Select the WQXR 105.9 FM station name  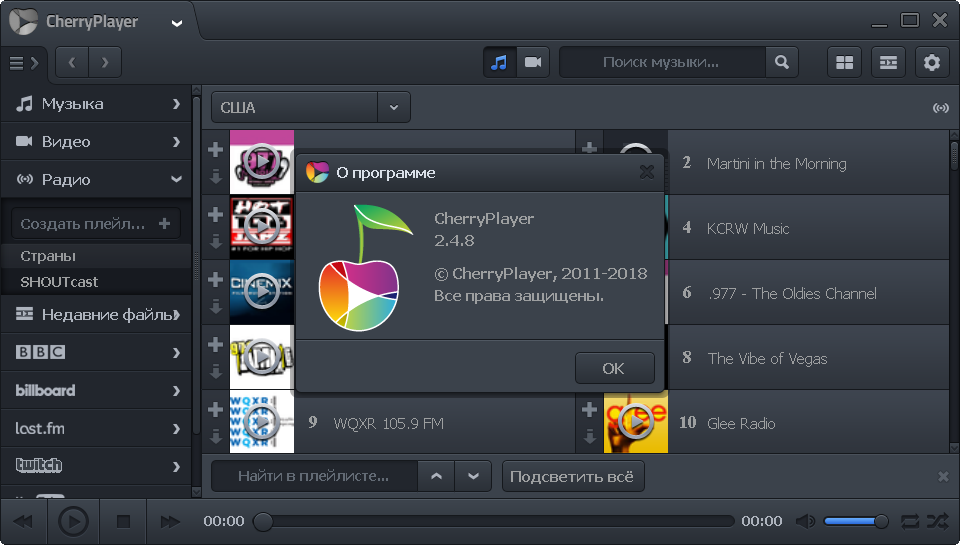(x=388, y=424)
